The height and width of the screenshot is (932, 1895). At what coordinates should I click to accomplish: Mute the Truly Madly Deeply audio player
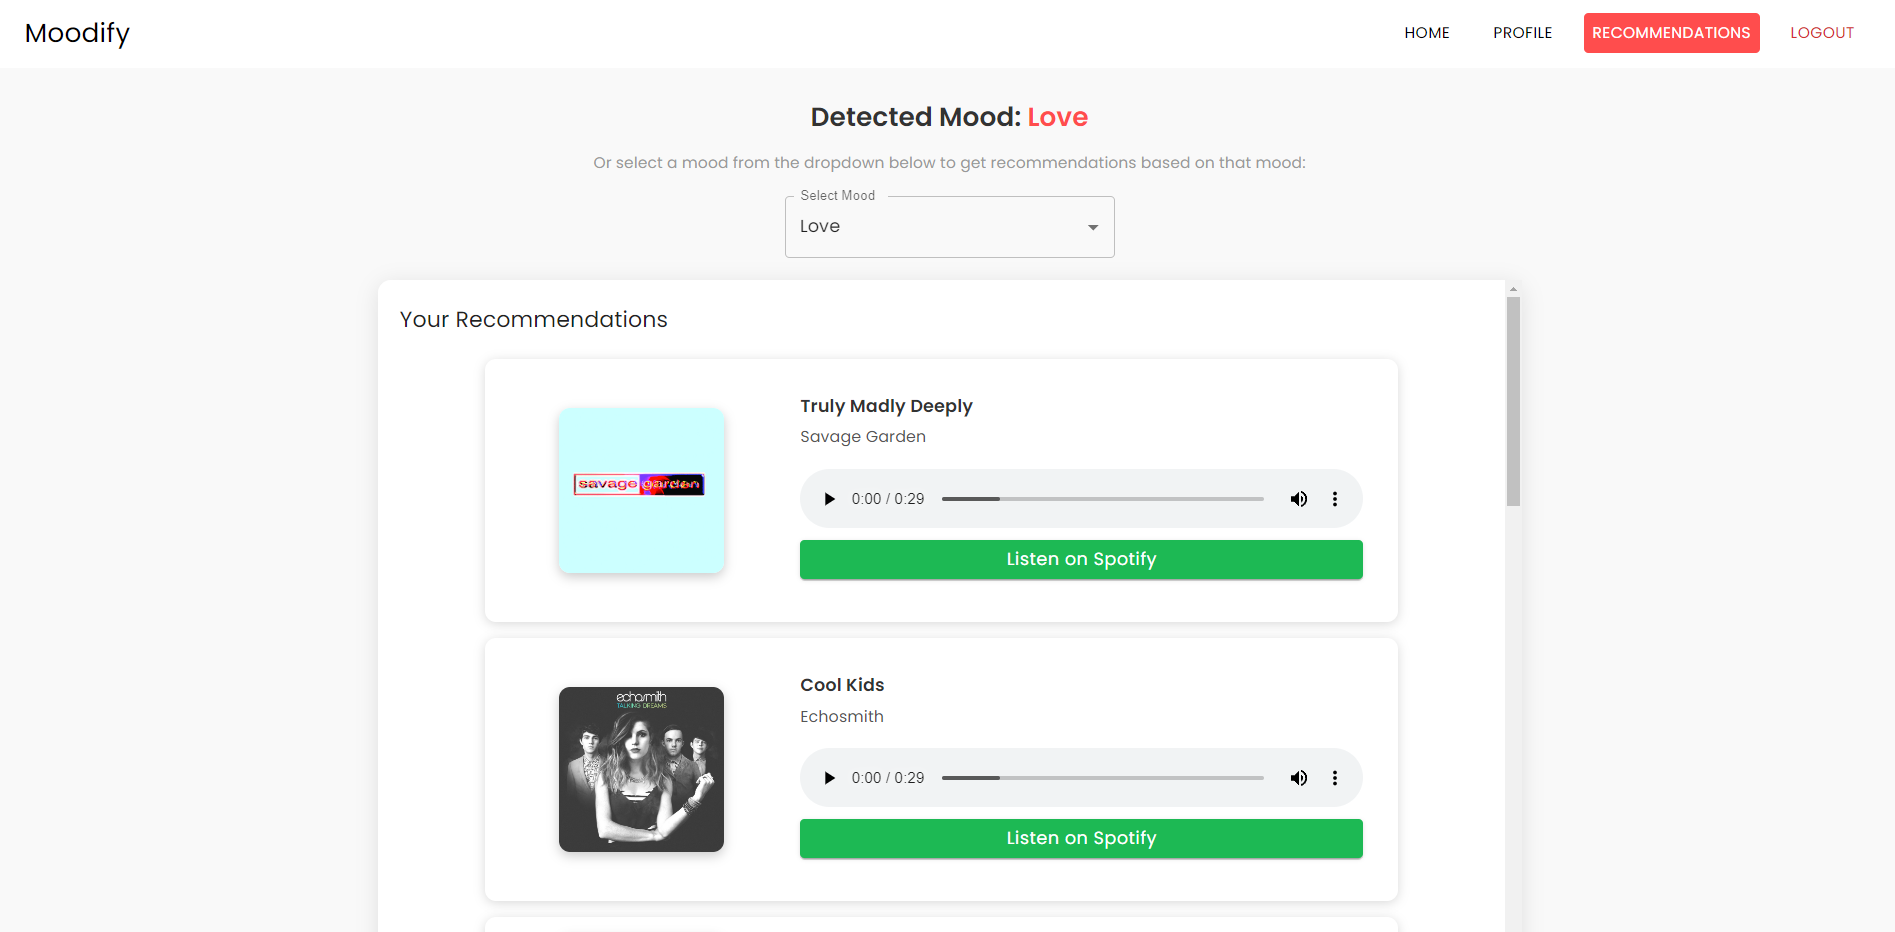point(1299,499)
